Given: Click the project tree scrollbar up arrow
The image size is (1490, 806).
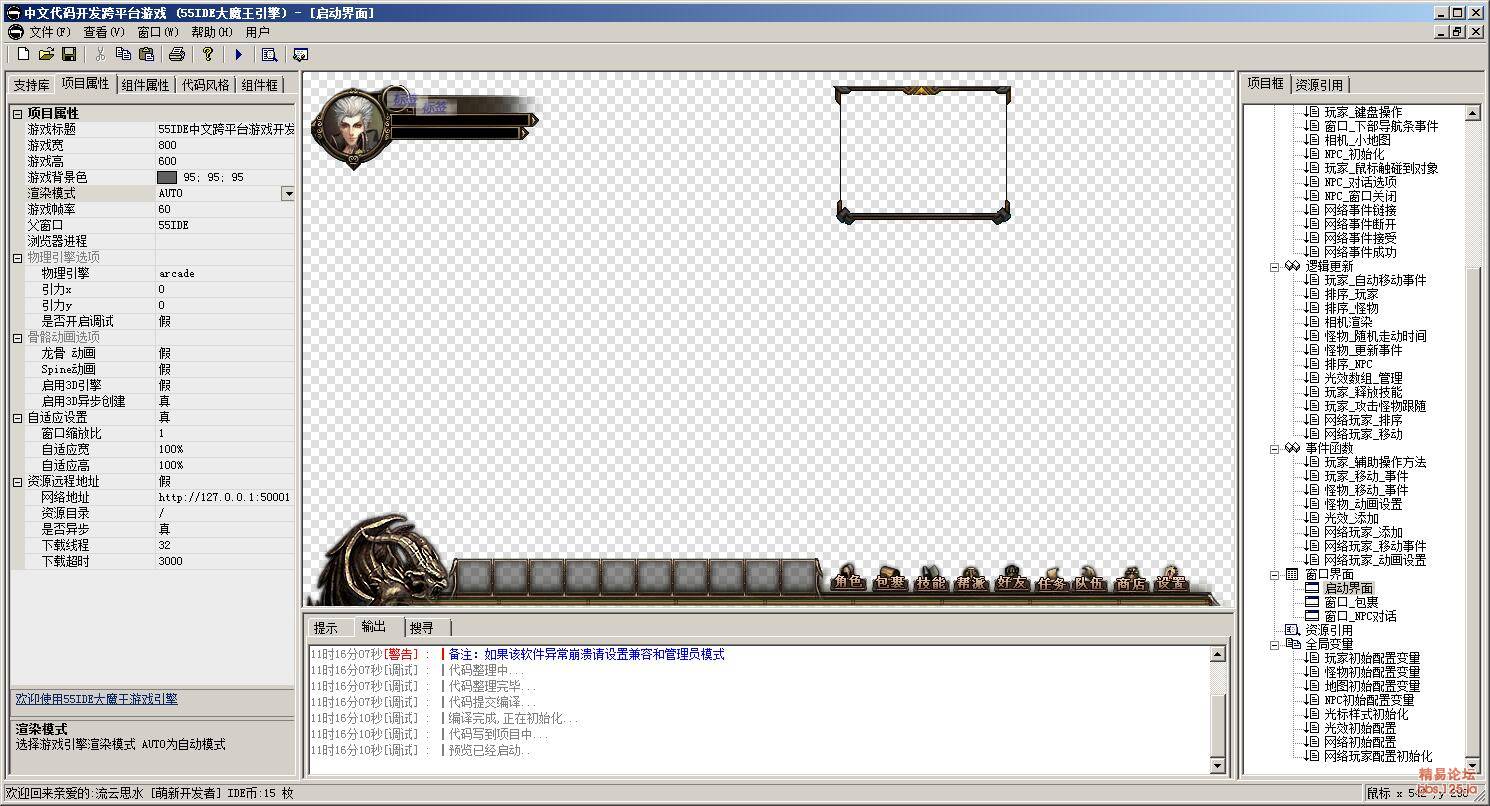Looking at the screenshot, I should pos(1473,113).
